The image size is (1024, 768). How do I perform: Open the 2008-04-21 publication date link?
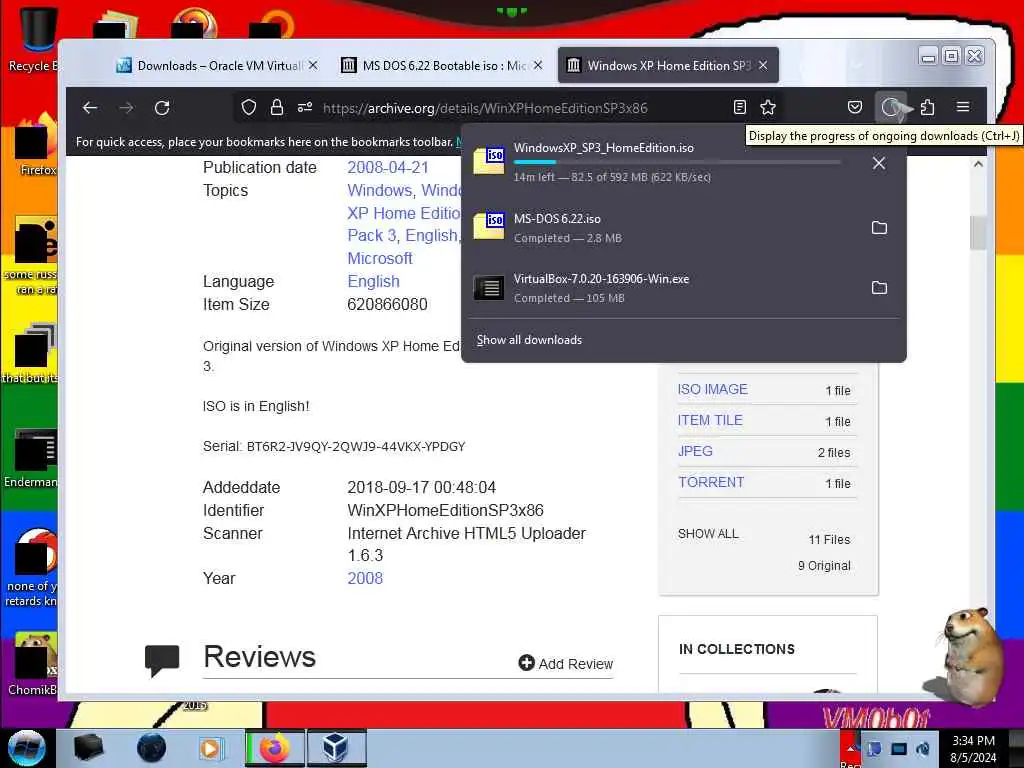click(x=388, y=167)
